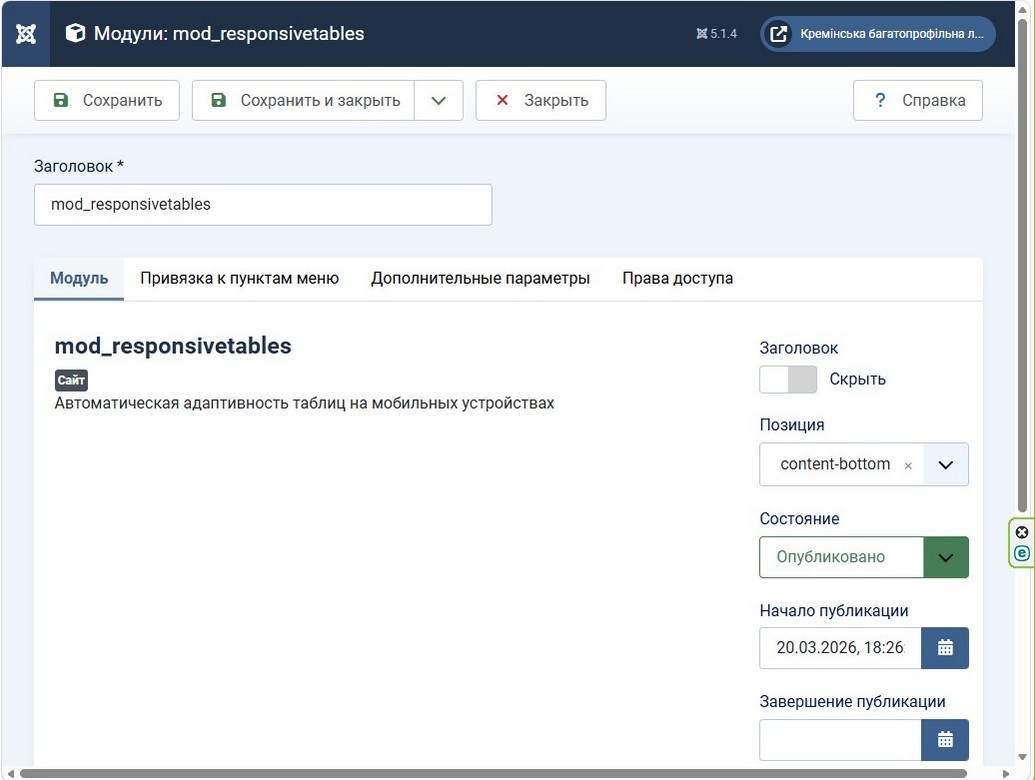Click the mod_responsivetables heading text
Viewport: 1035px width, 780px height.
click(x=173, y=346)
